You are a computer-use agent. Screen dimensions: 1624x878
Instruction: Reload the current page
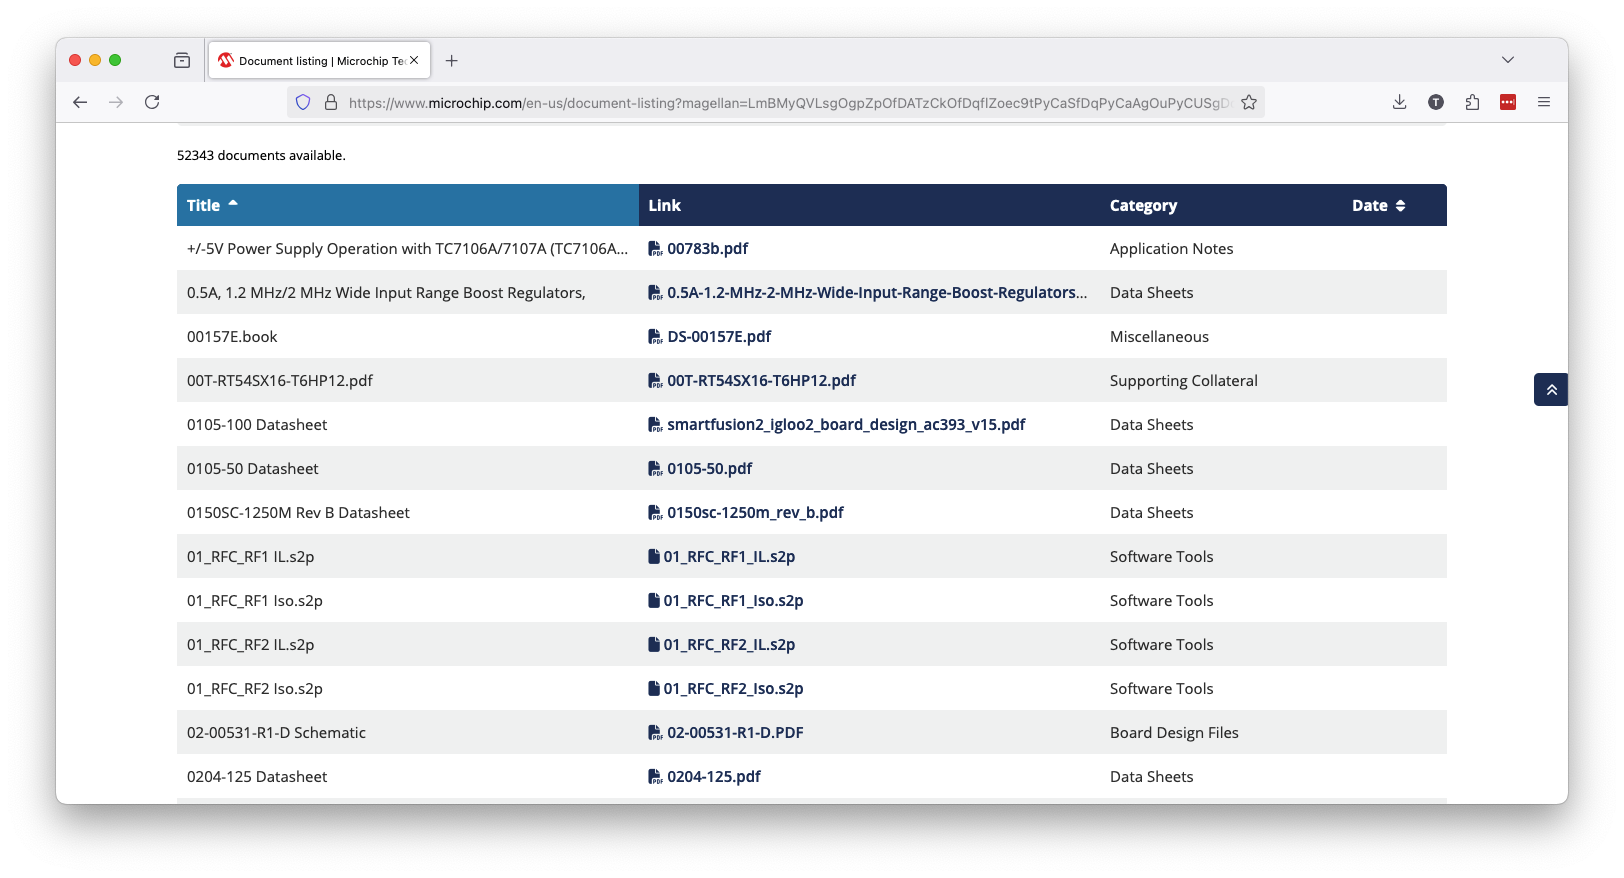pyautogui.click(x=152, y=102)
